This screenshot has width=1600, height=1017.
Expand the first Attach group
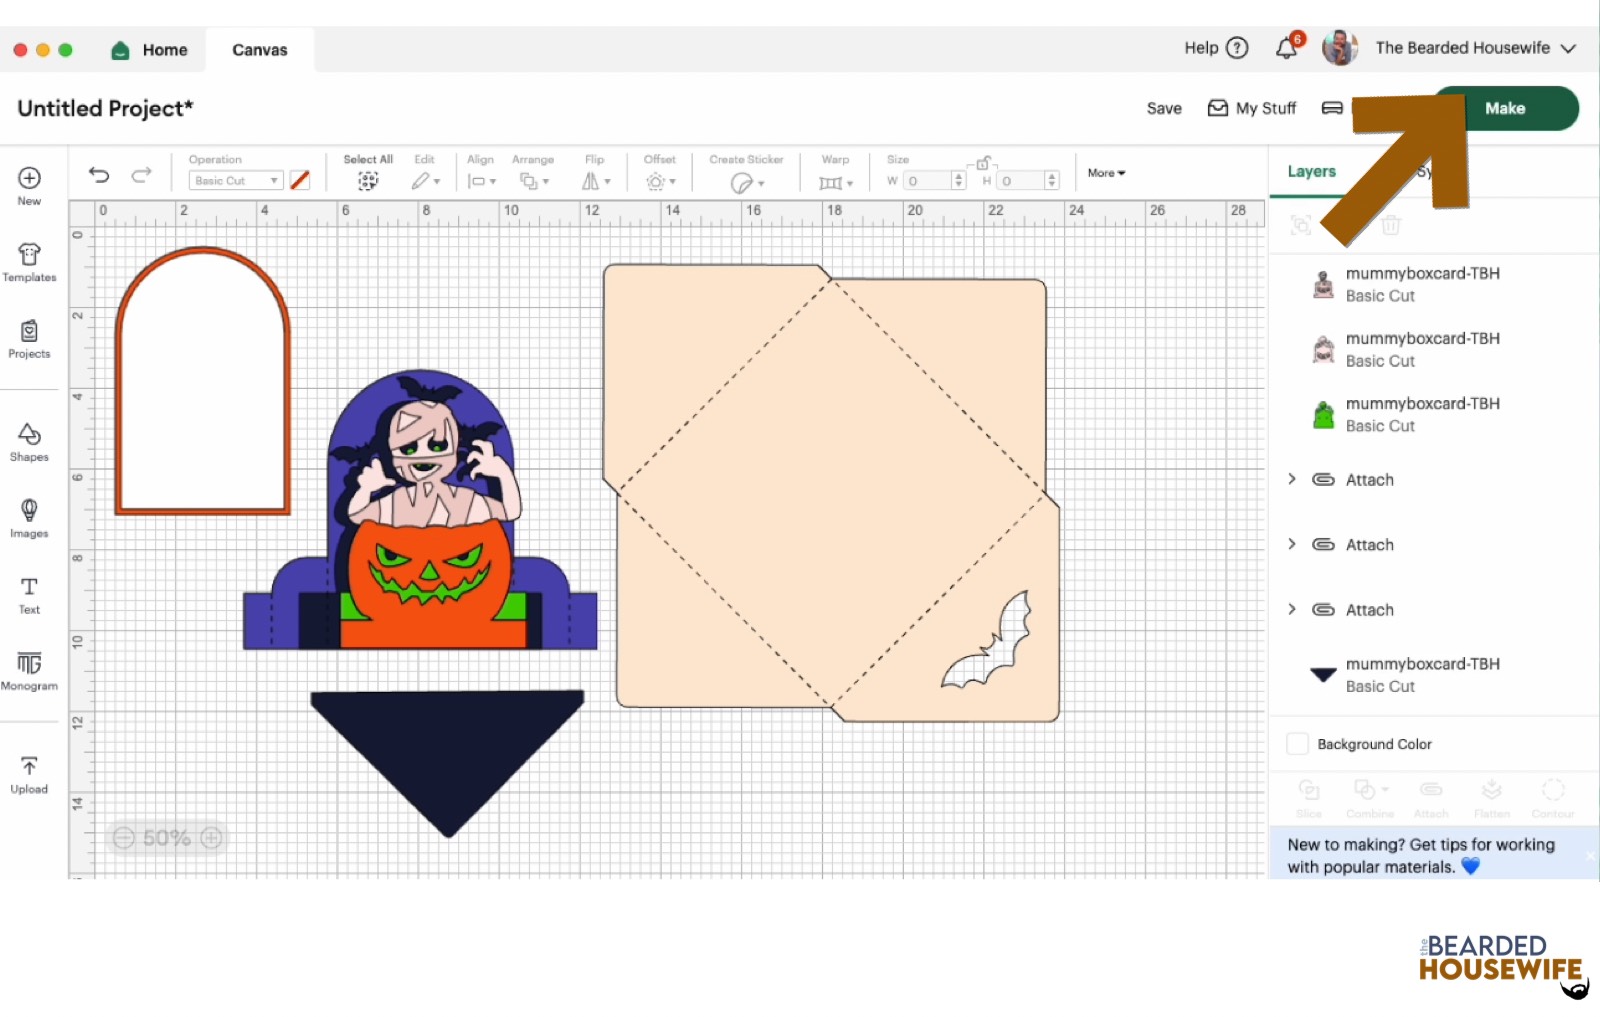click(1292, 479)
